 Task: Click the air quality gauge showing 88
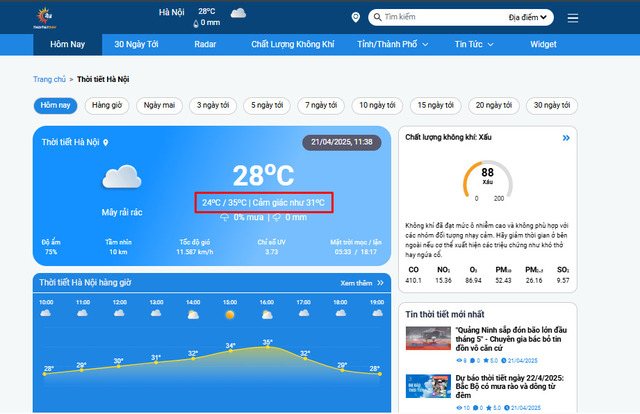[x=487, y=180]
